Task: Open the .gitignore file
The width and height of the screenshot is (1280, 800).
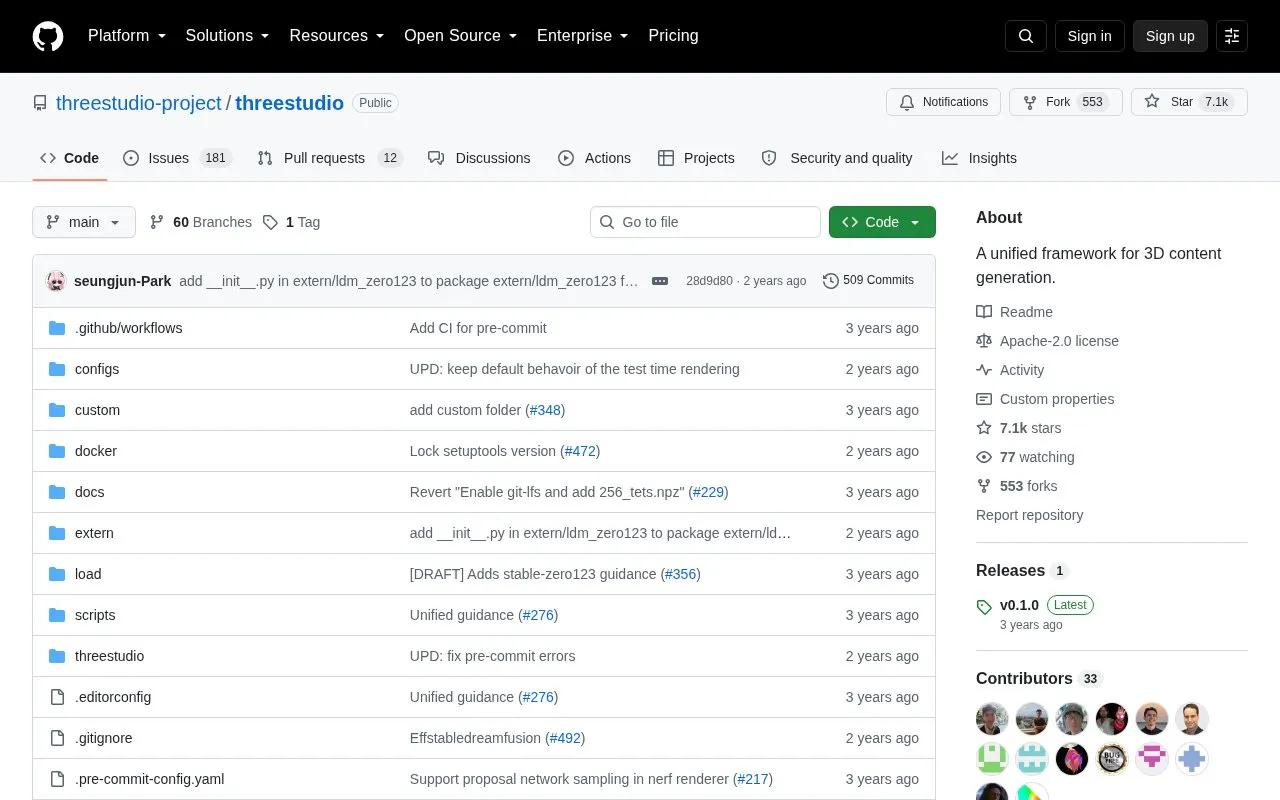Action: tap(104, 738)
